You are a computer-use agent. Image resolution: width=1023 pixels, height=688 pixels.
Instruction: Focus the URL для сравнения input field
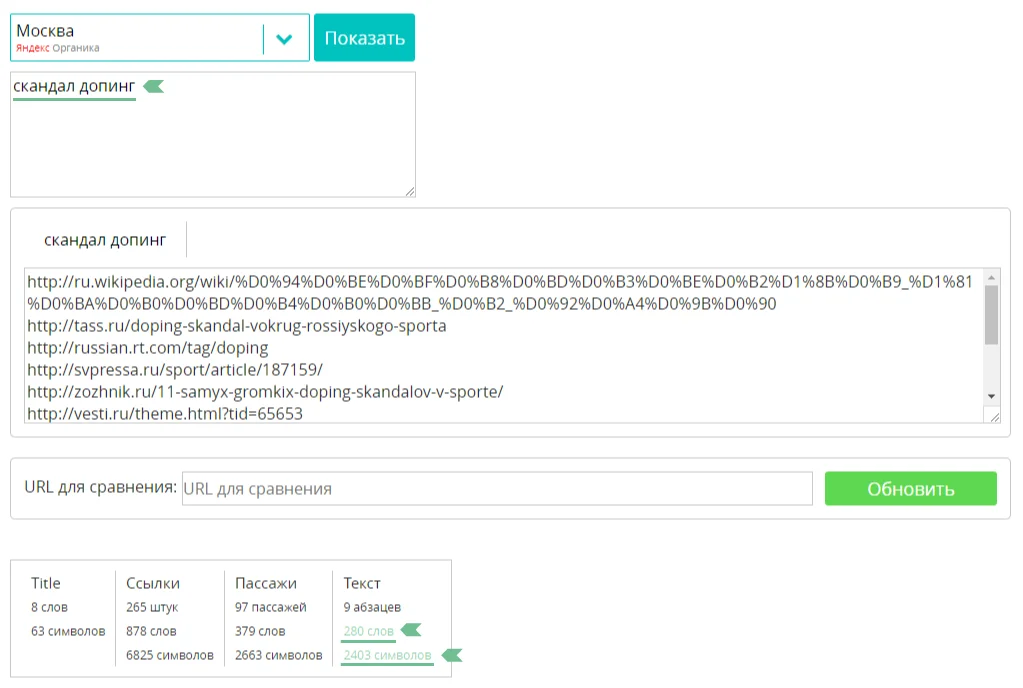point(497,489)
